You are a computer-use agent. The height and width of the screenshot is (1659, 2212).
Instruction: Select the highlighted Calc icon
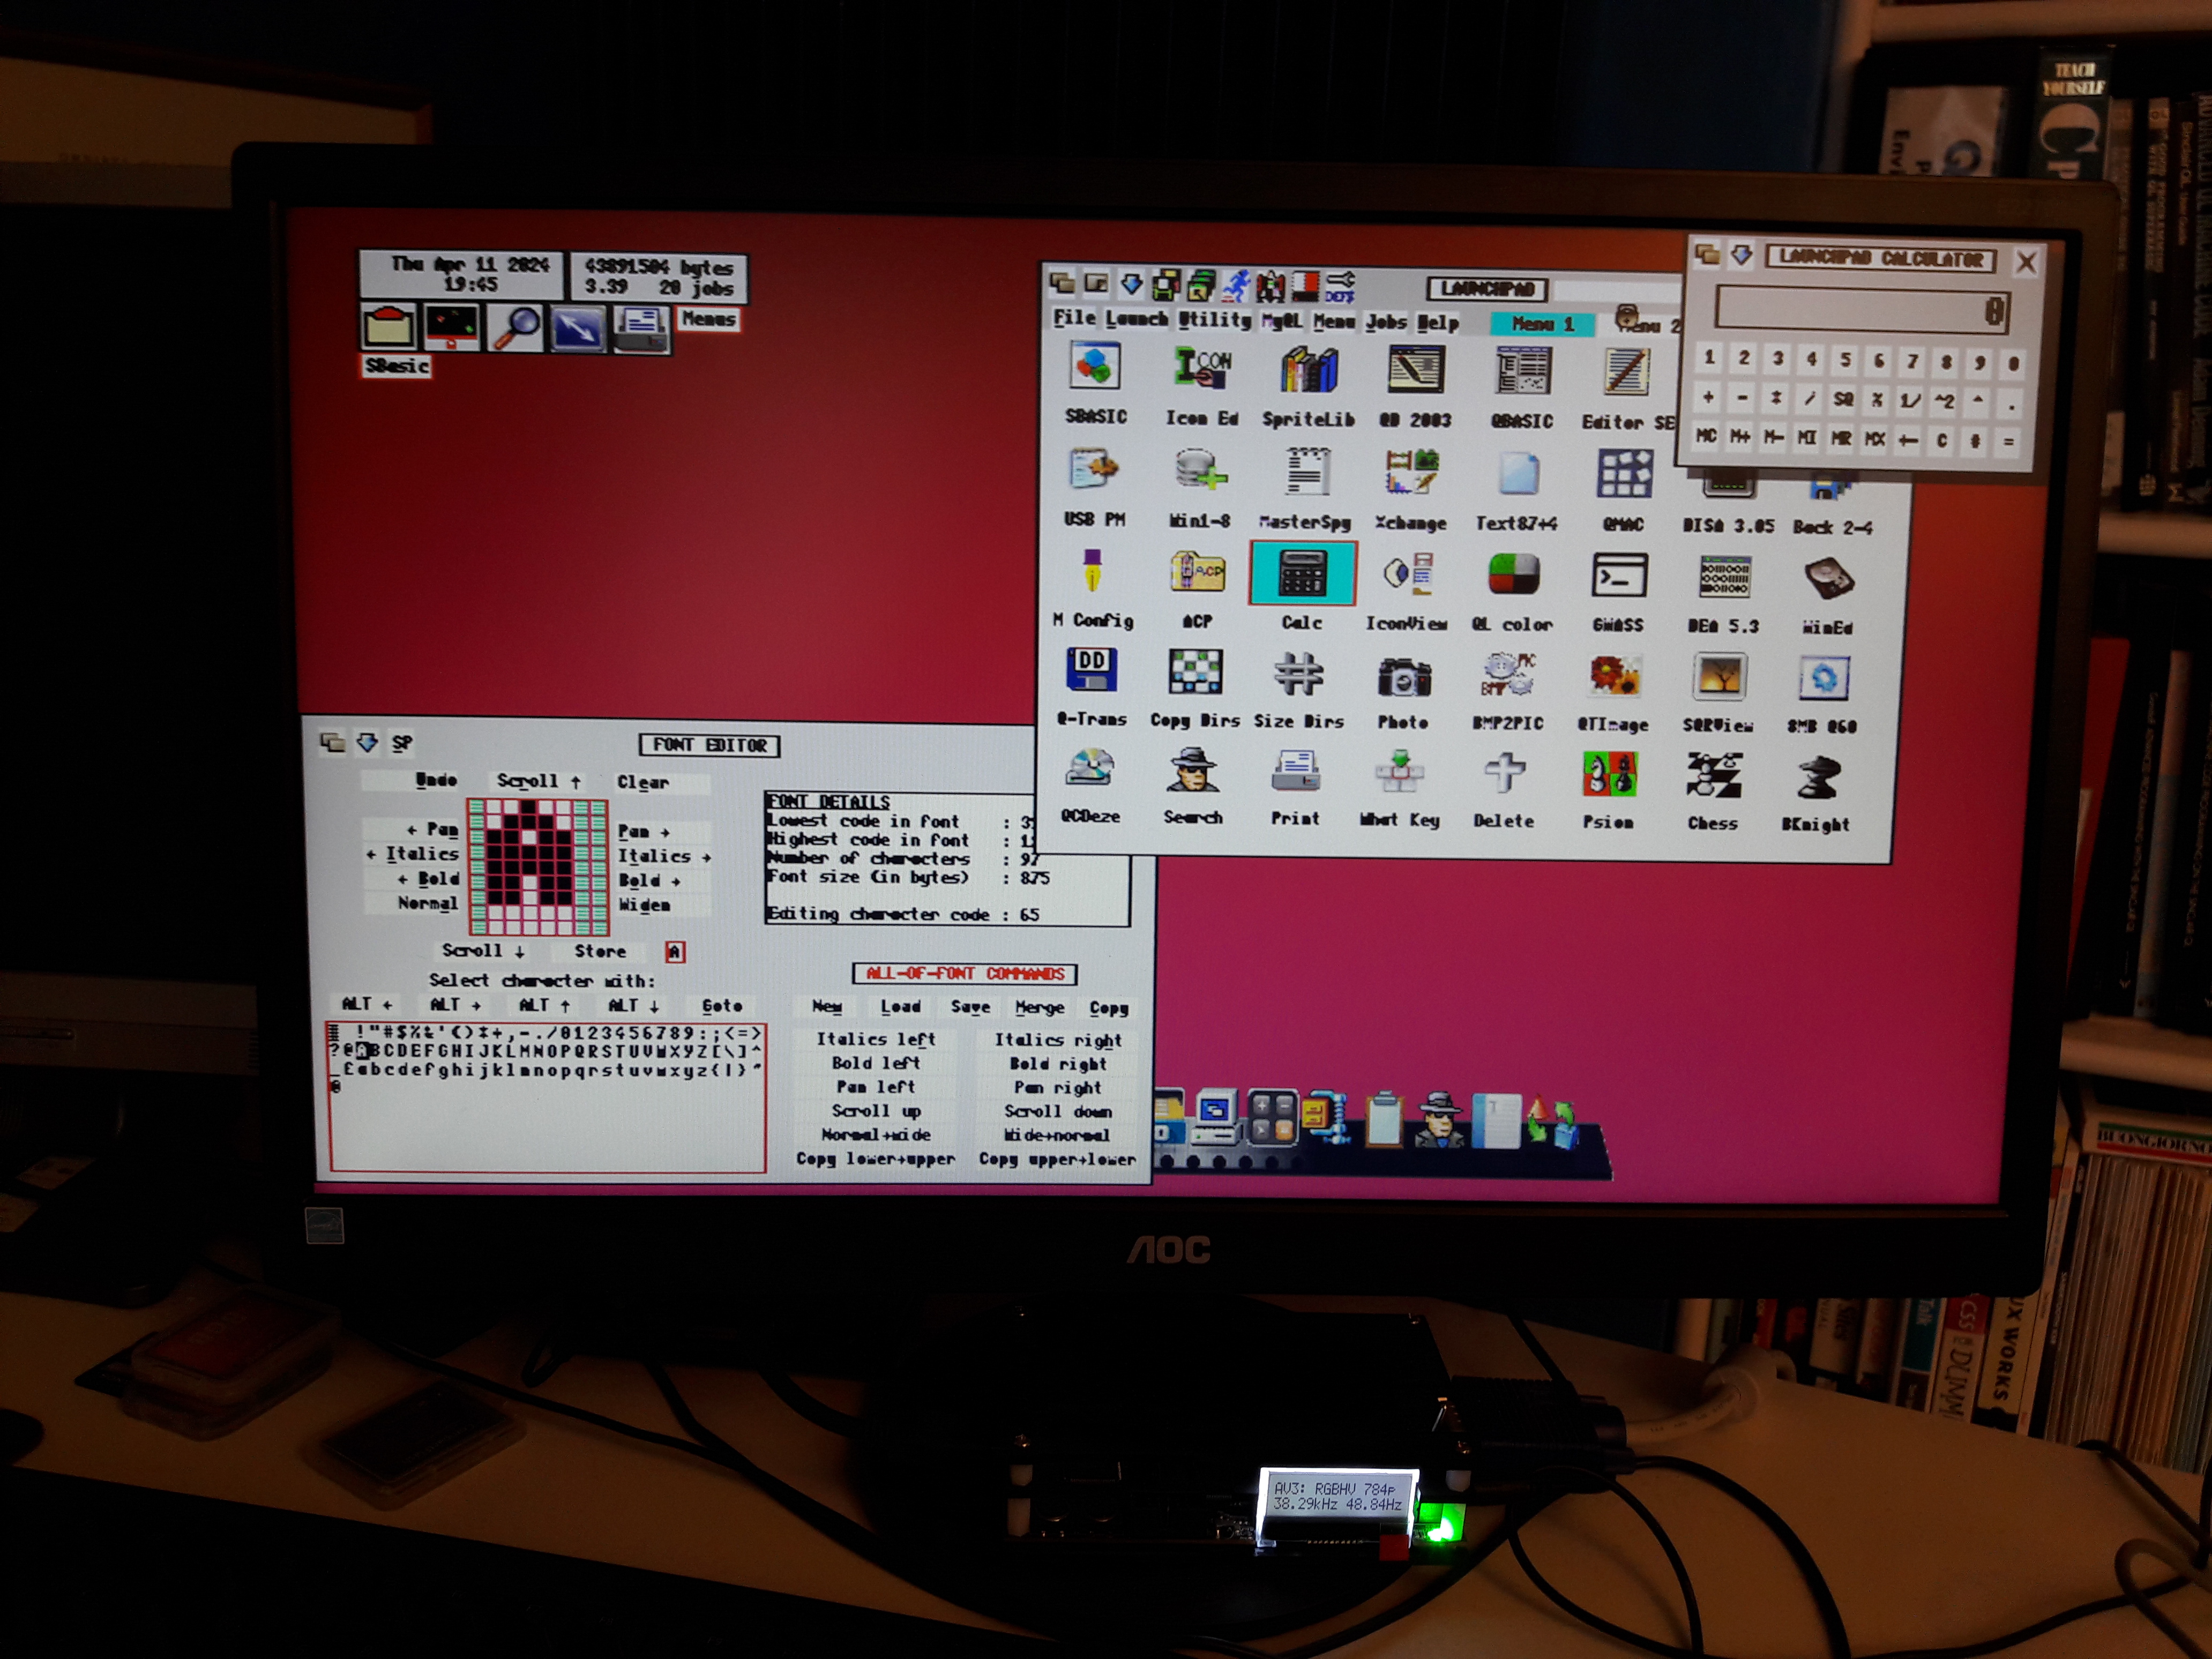click(x=1303, y=573)
